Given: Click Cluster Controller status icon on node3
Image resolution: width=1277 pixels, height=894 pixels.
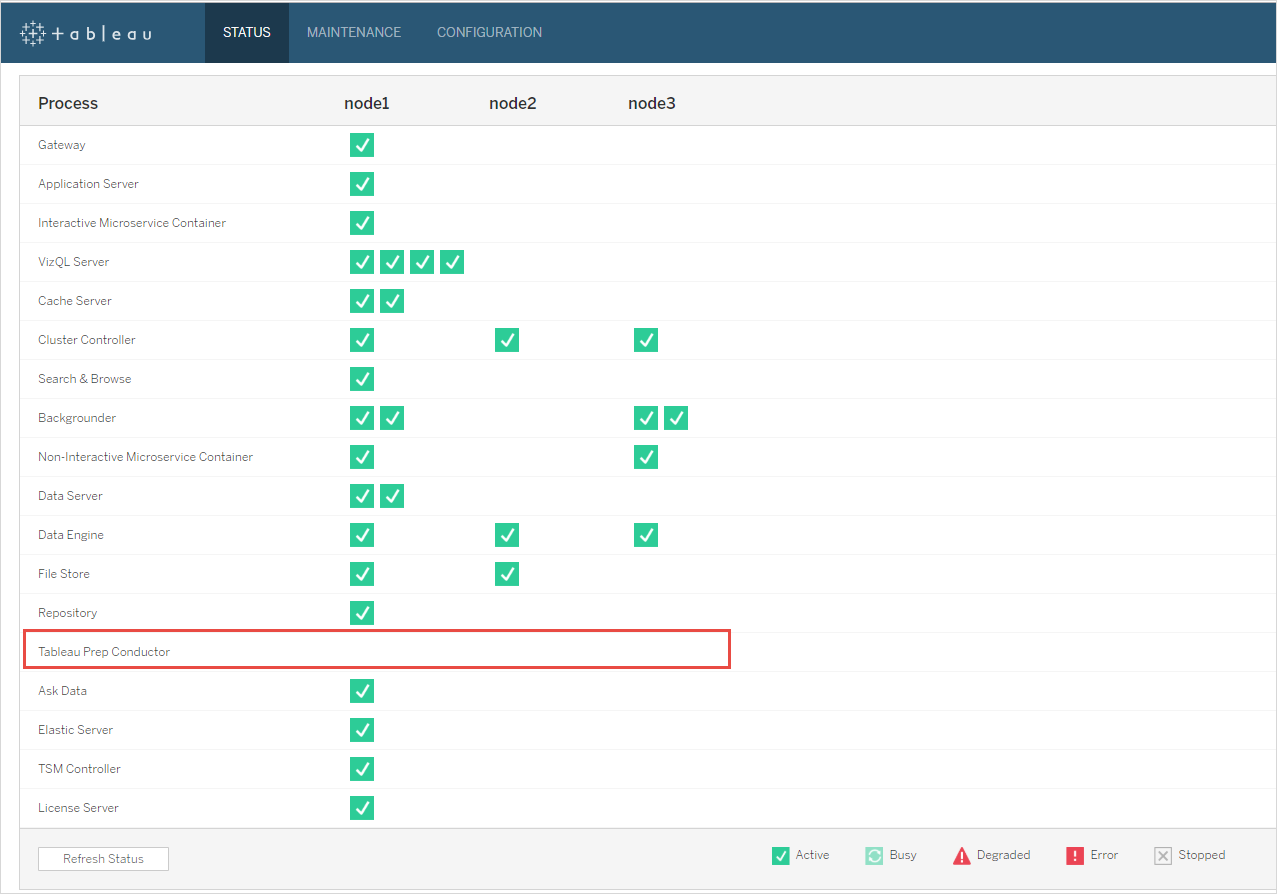Looking at the screenshot, I should click(646, 340).
